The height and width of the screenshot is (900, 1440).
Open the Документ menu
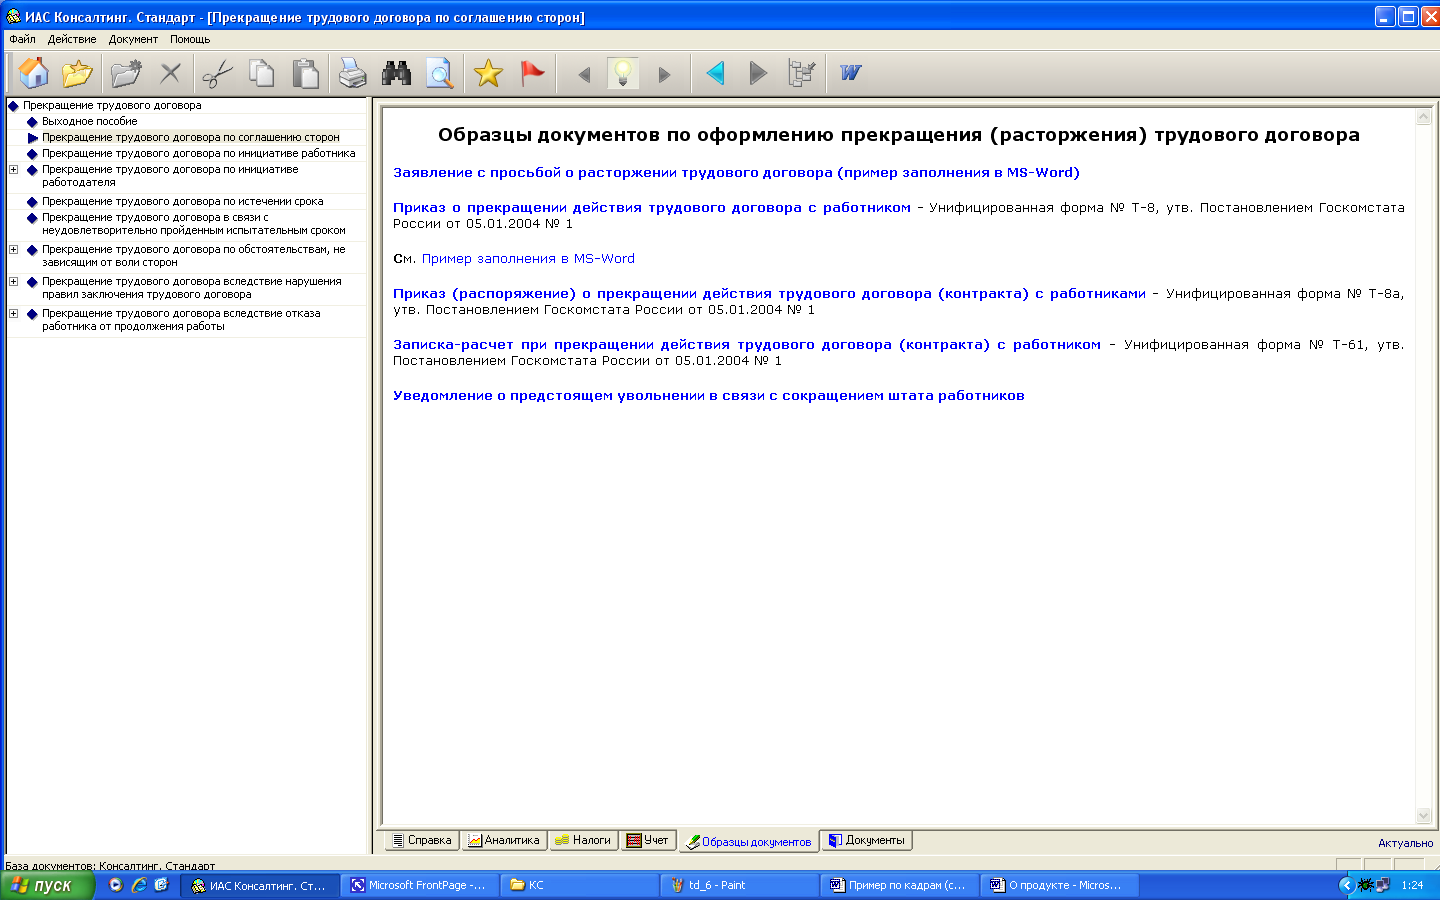[x=133, y=39]
